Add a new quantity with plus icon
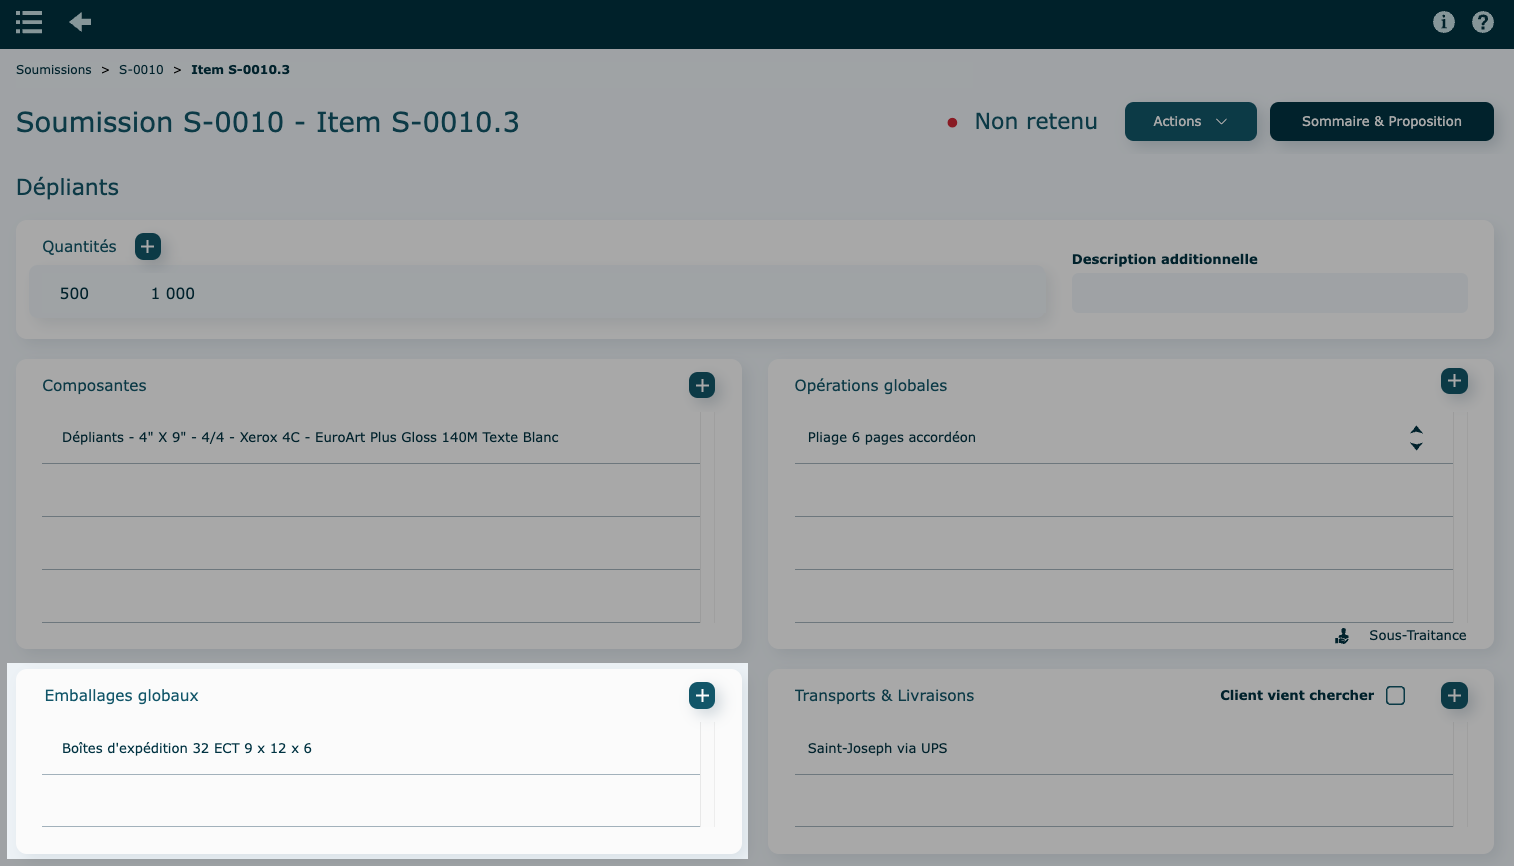1514x866 pixels. pos(148,246)
